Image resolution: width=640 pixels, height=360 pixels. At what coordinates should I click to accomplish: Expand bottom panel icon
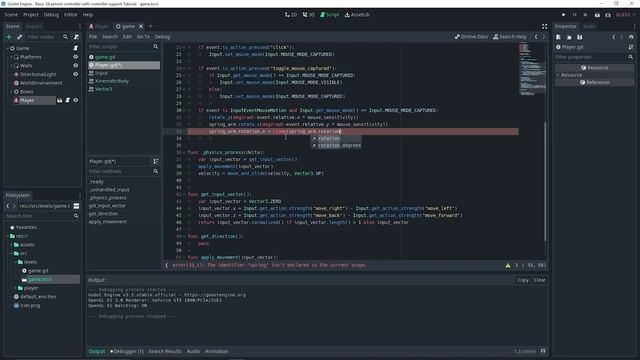click(x=543, y=351)
